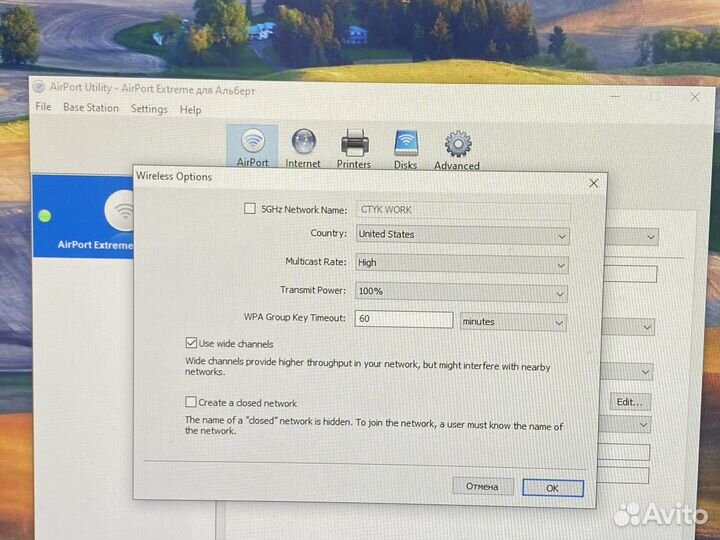Click the AirPort Utility title bar icon
Image resolution: width=720 pixels, height=540 pixels.
click(39, 86)
